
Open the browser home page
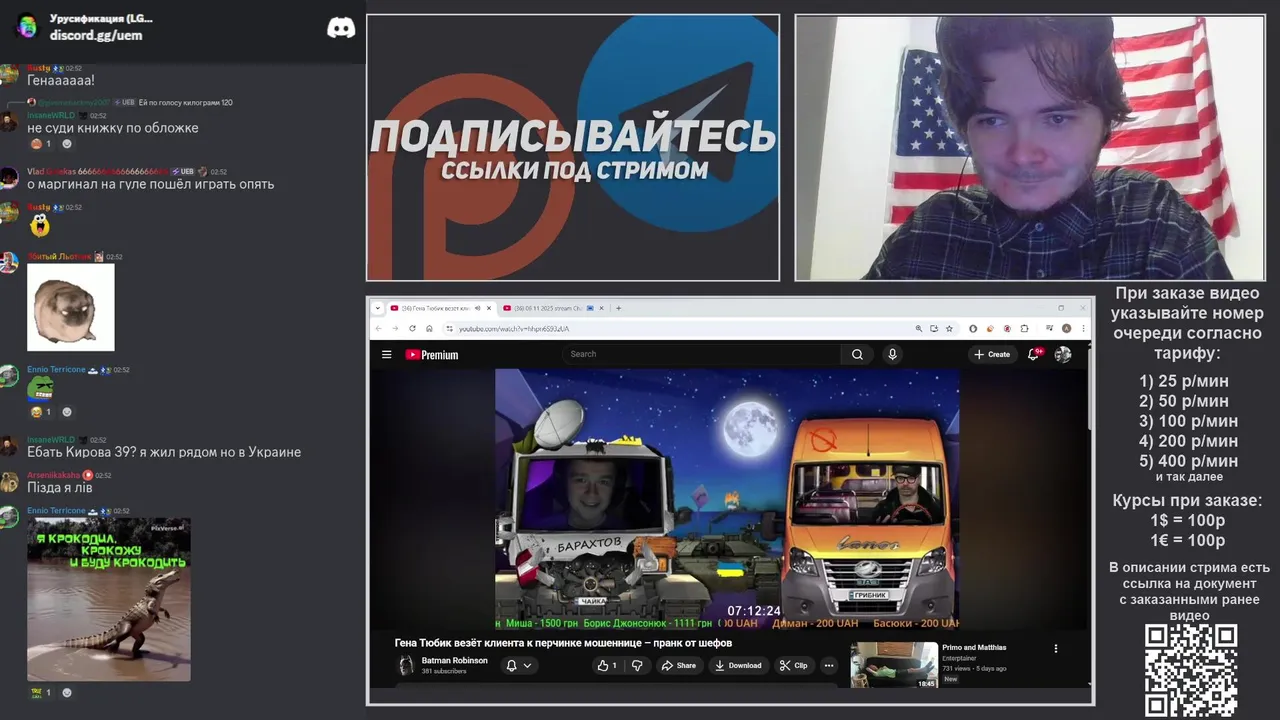click(x=429, y=328)
